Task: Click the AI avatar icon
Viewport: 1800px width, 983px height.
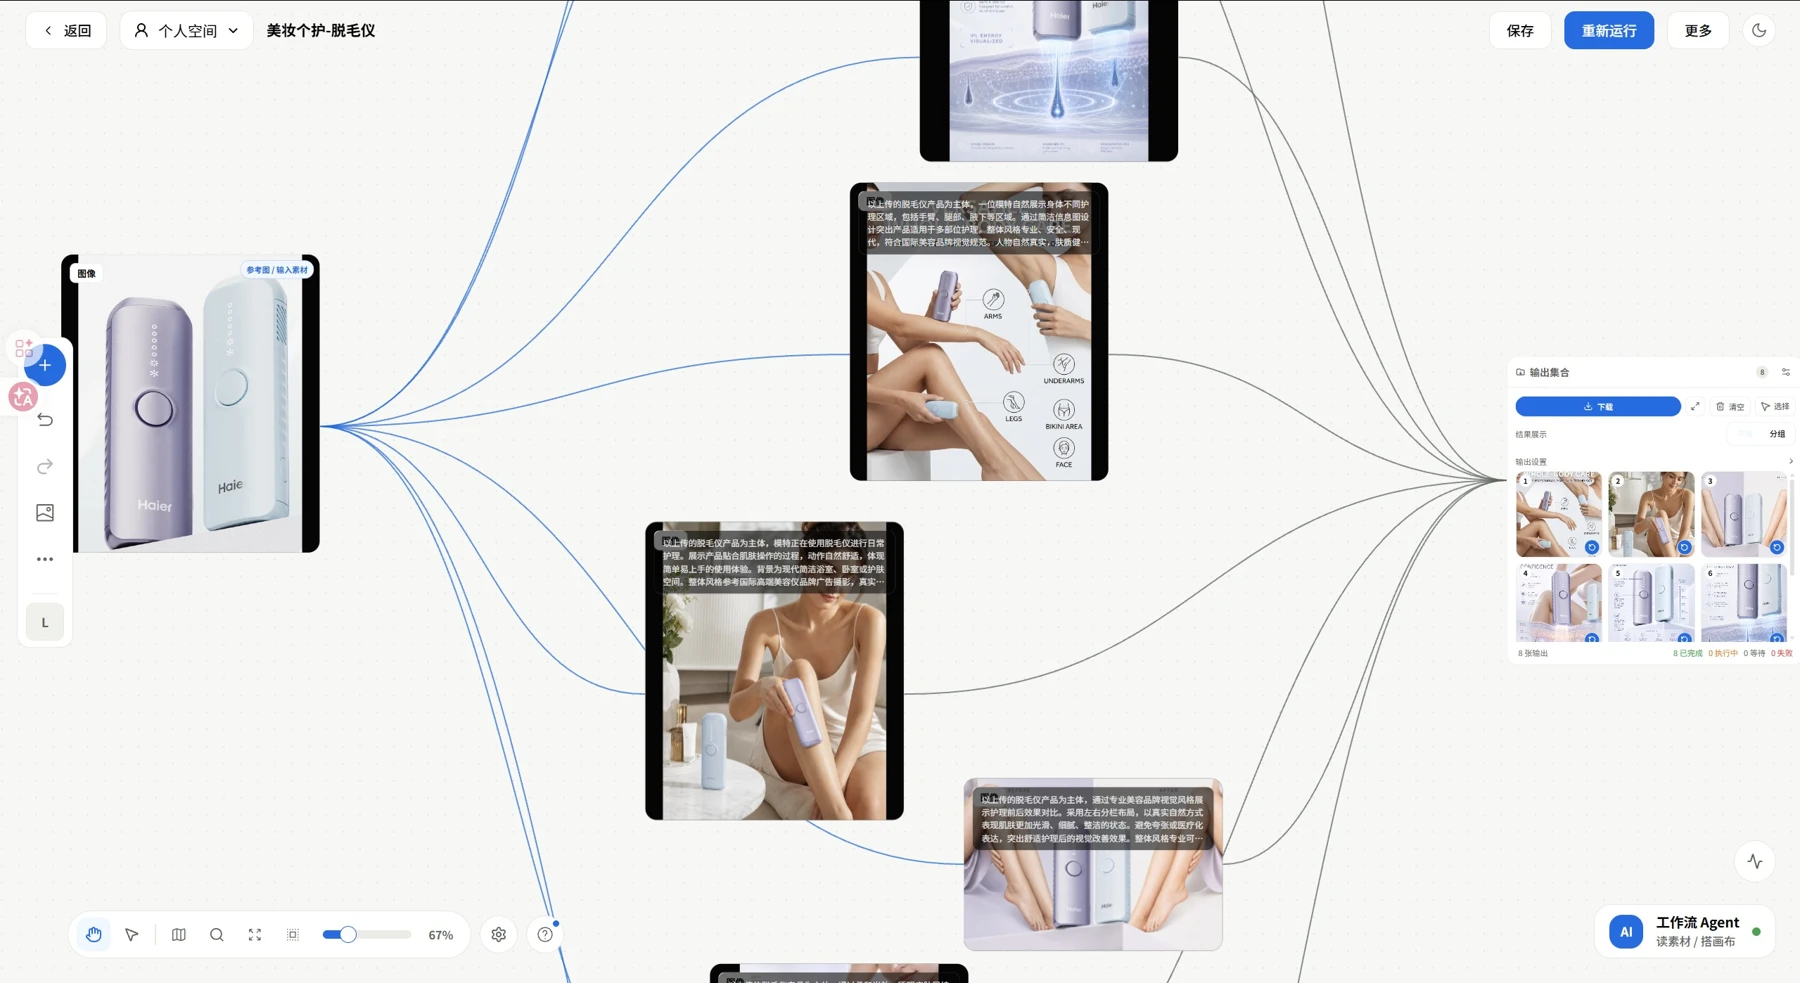Action: (x=1626, y=932)
